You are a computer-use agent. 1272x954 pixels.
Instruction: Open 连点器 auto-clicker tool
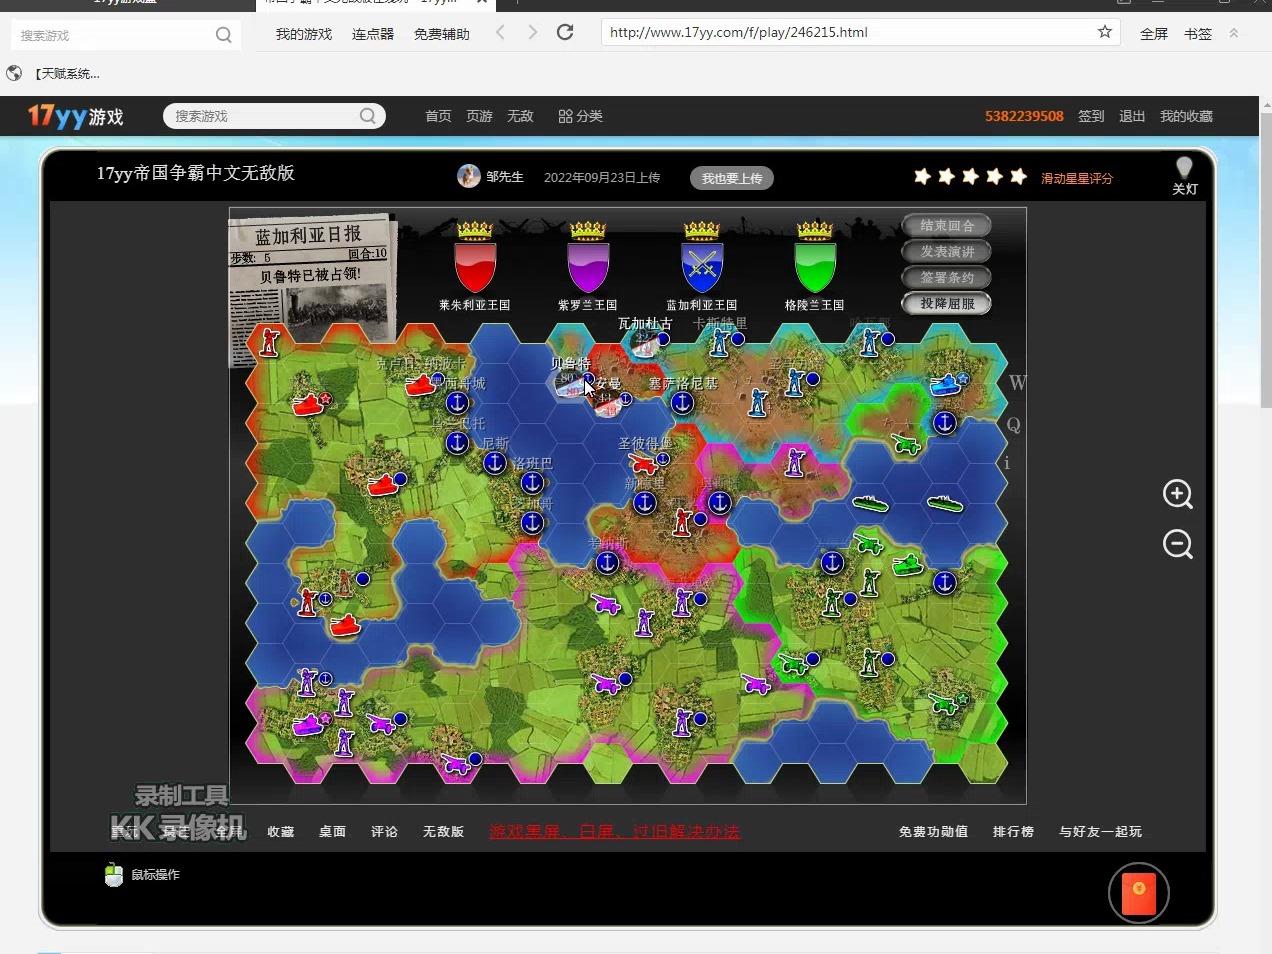click(373, 34)
